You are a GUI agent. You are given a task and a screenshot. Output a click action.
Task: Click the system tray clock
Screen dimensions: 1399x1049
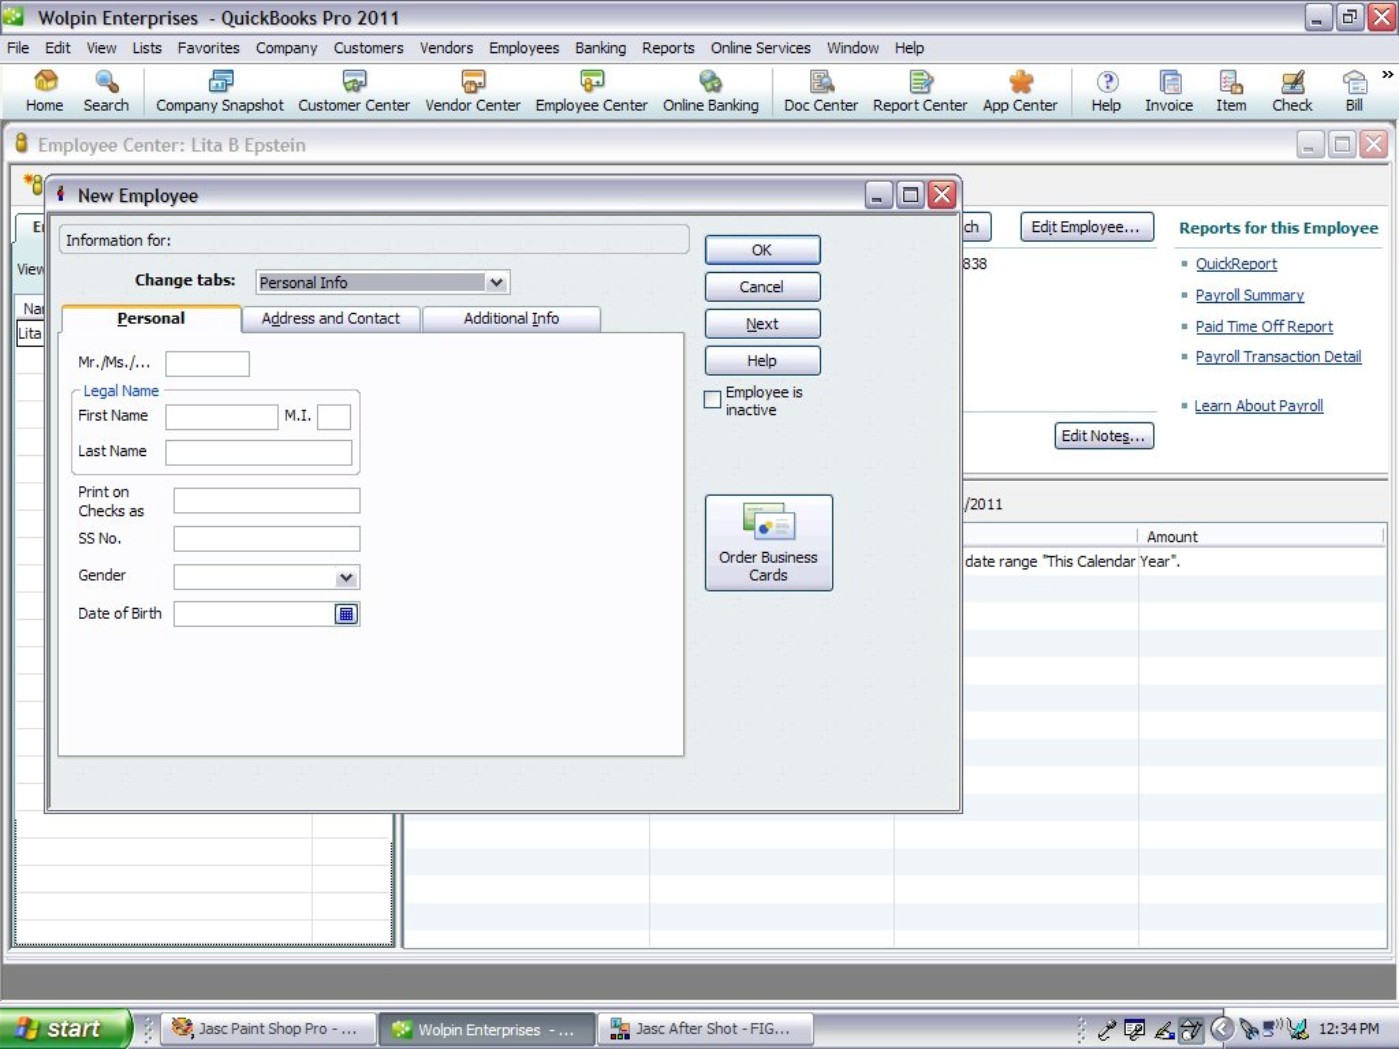coord(1348,1028)
